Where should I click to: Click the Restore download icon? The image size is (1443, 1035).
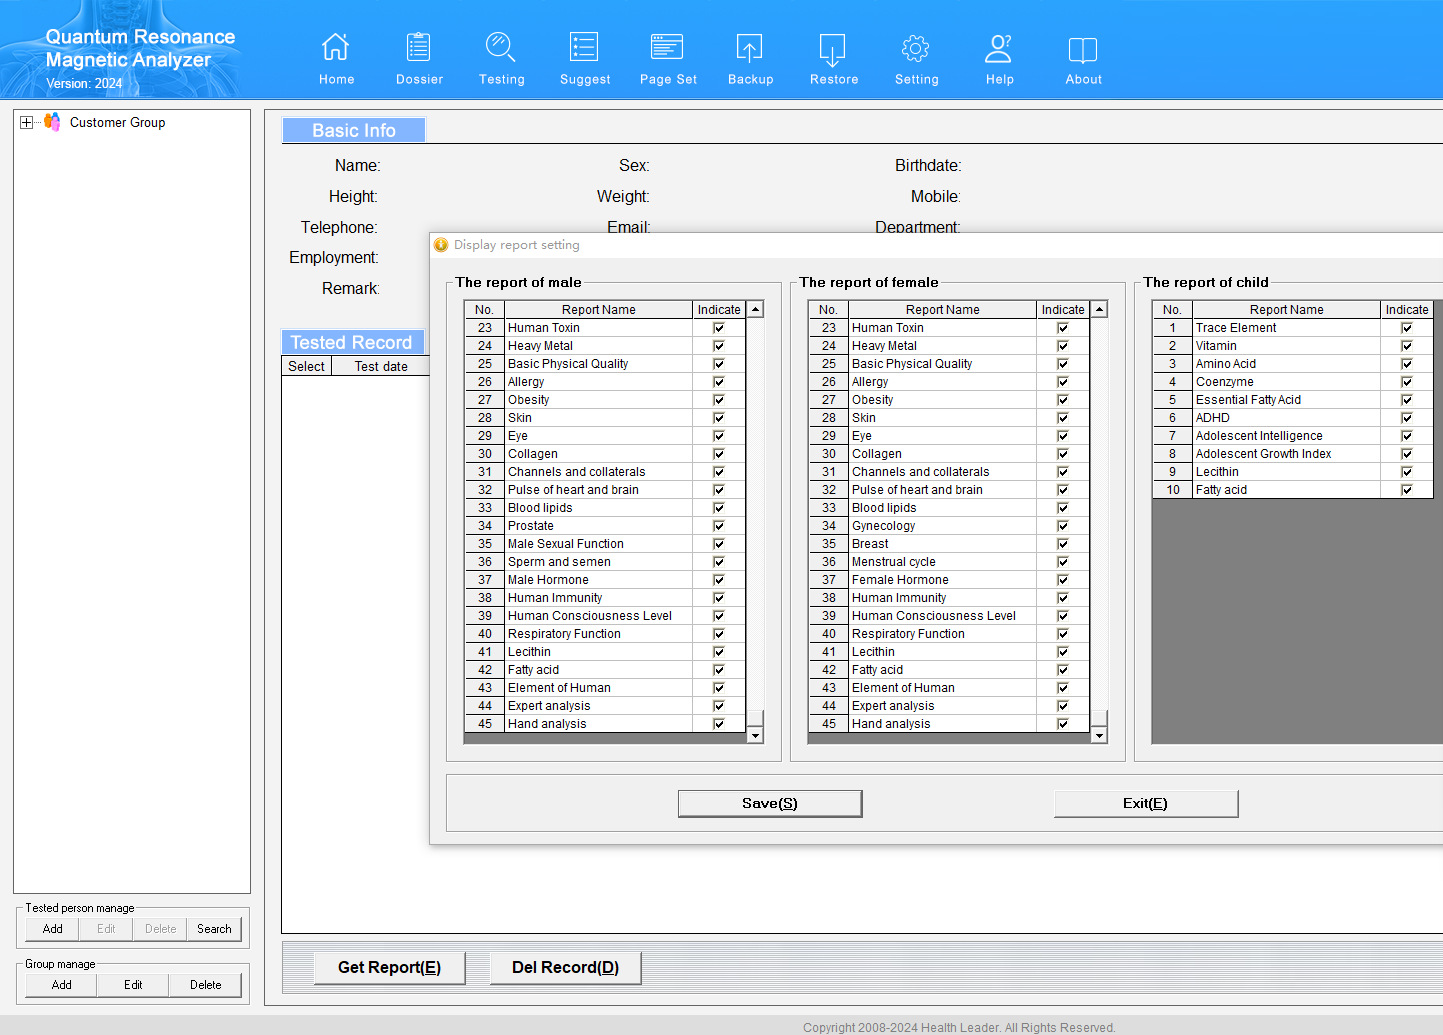[x=833, y=48]
